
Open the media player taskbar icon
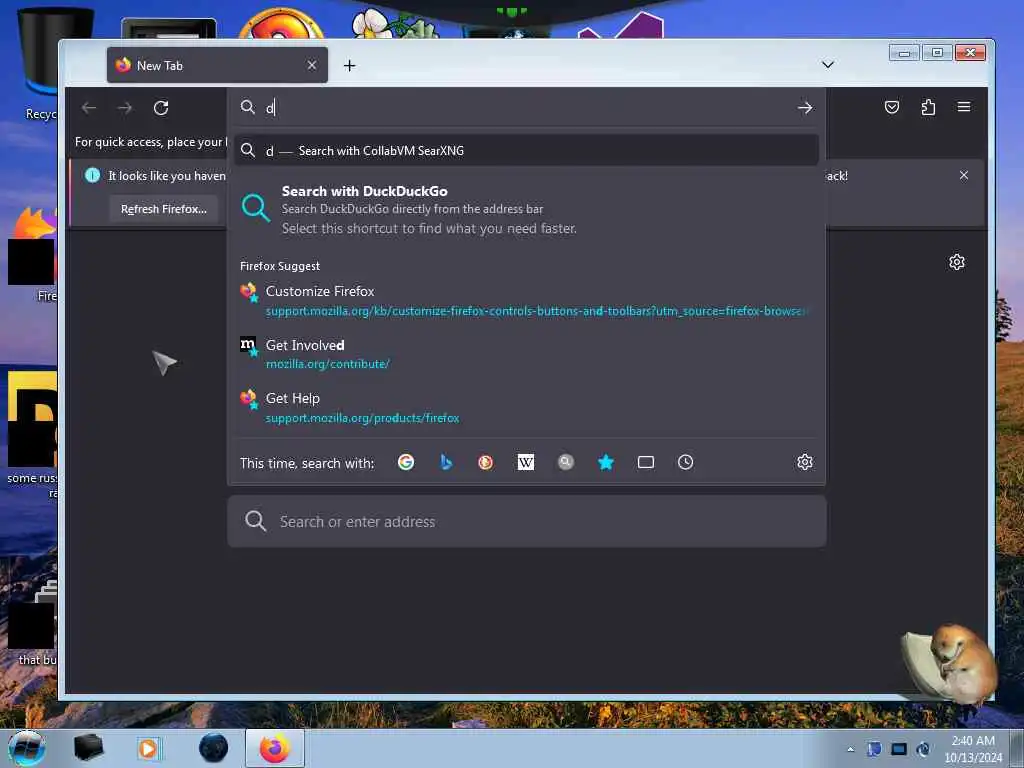click(149, 748)
